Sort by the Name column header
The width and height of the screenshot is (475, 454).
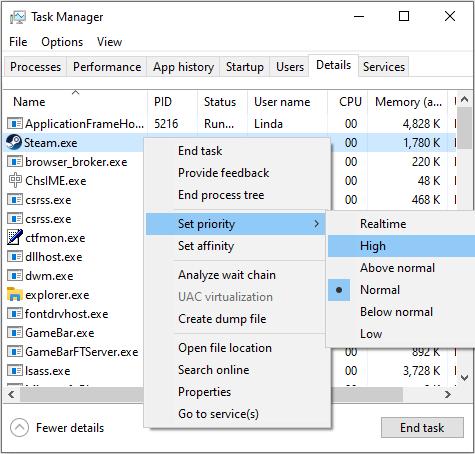point(29,102)
